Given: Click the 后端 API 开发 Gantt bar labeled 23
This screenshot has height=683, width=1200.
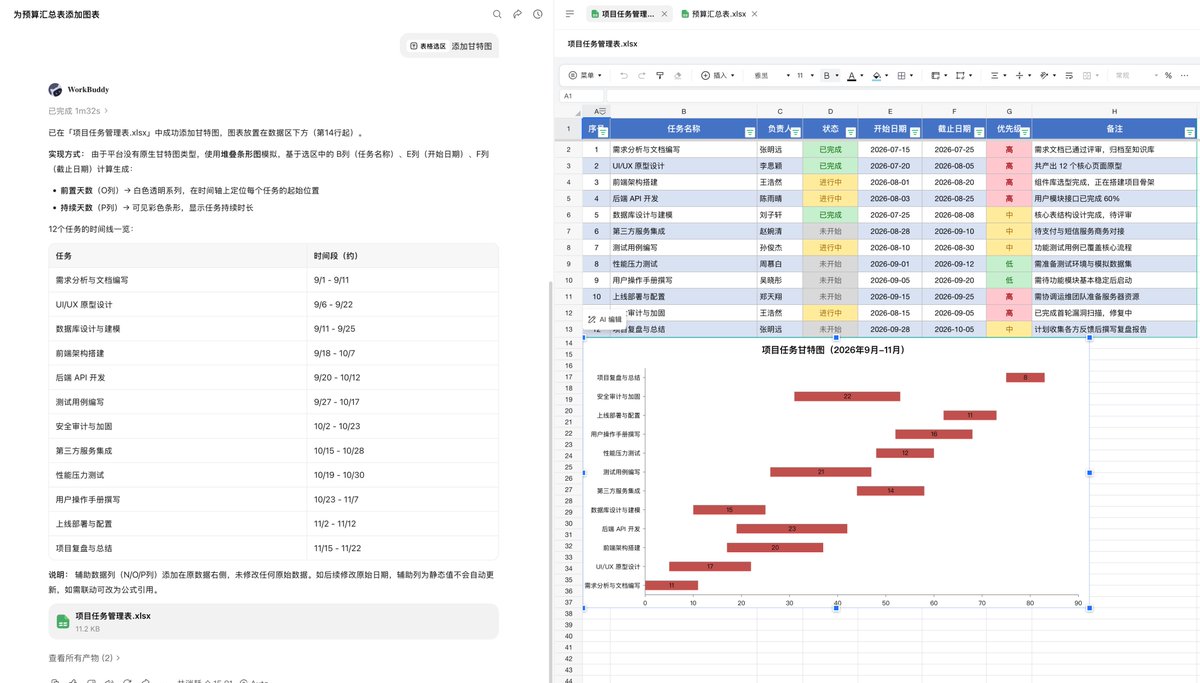Looking at the screenshot, I should [x=792, y=529].
